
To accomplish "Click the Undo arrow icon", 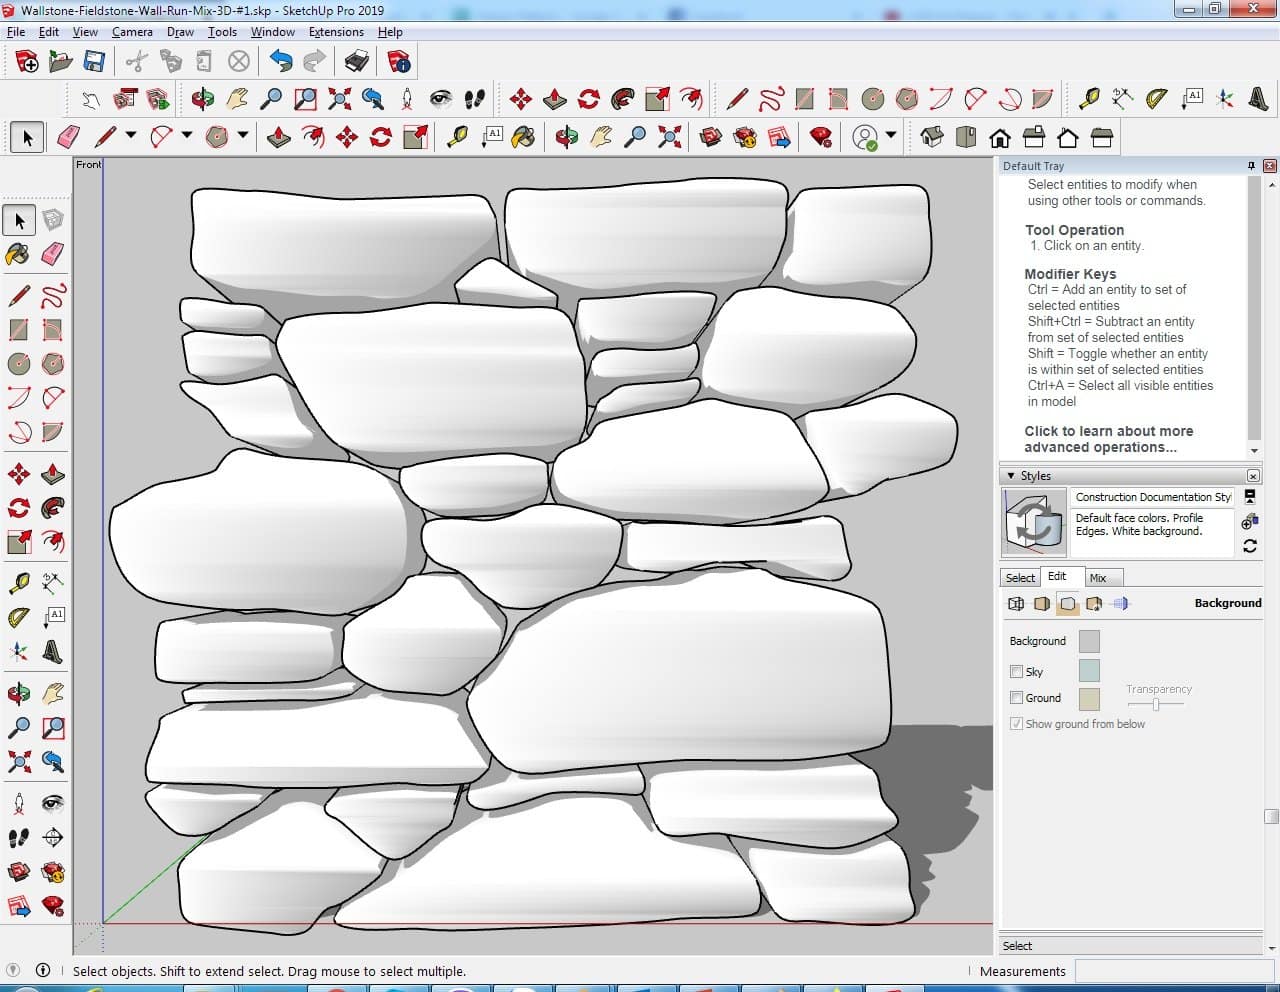I will pyautogui.click(x=281, y=62).
